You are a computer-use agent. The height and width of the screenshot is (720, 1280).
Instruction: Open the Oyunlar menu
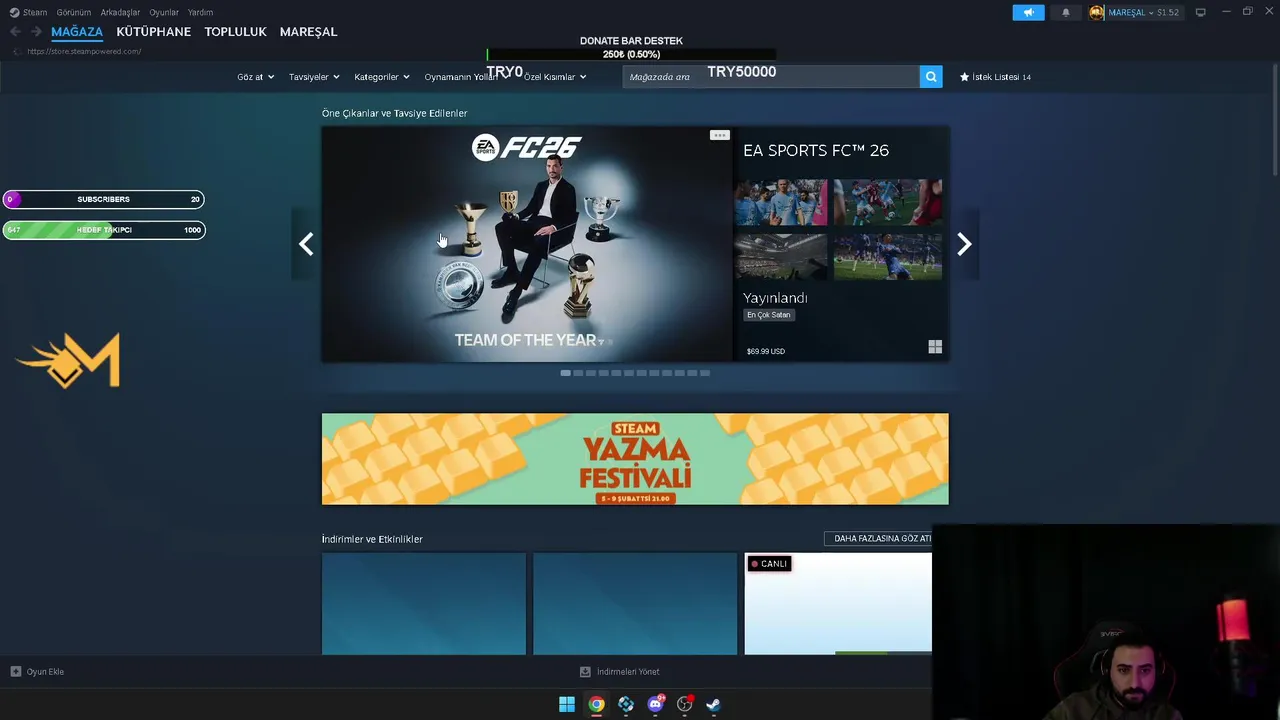pos(164,12)
